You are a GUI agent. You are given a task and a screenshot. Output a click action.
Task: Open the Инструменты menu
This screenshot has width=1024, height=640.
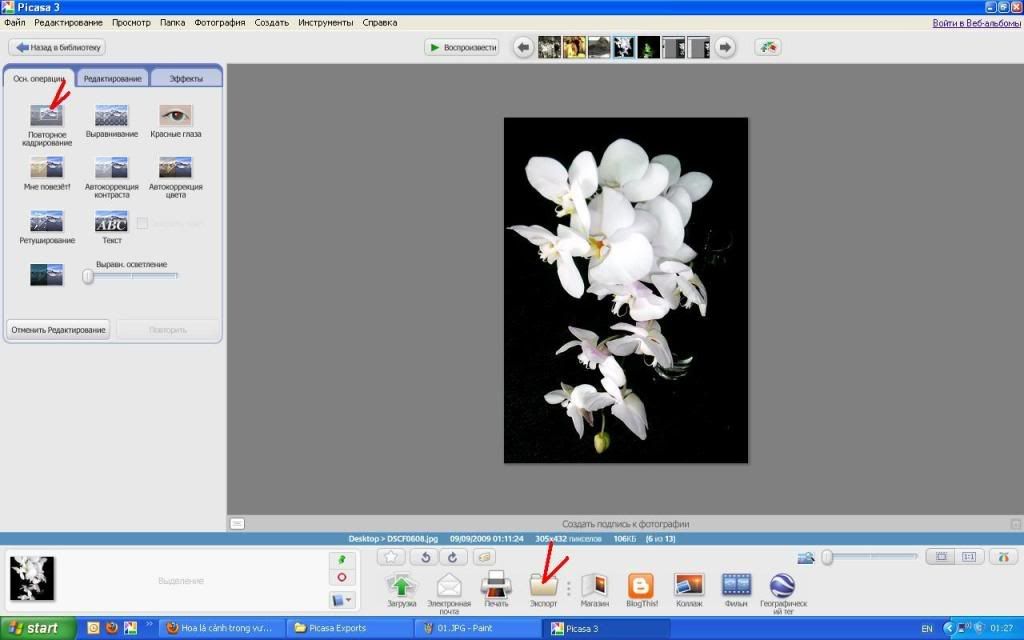325,22
